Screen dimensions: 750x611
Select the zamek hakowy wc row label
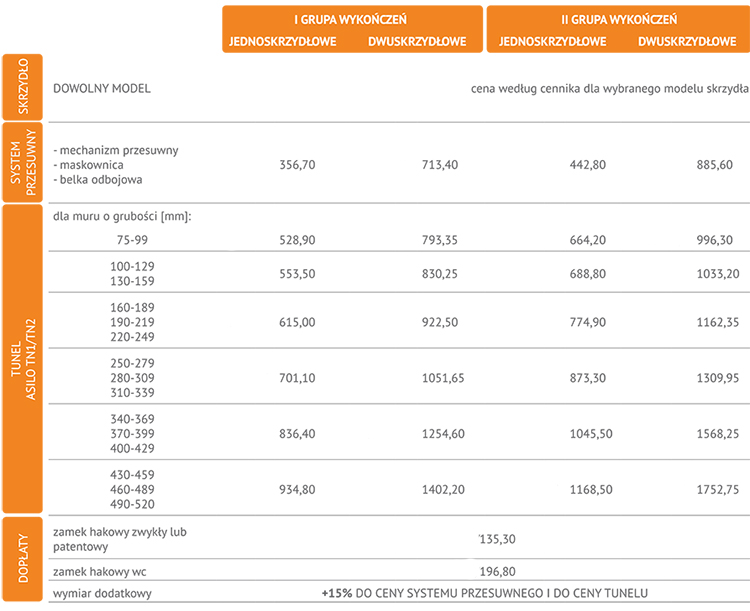(99, 572)
